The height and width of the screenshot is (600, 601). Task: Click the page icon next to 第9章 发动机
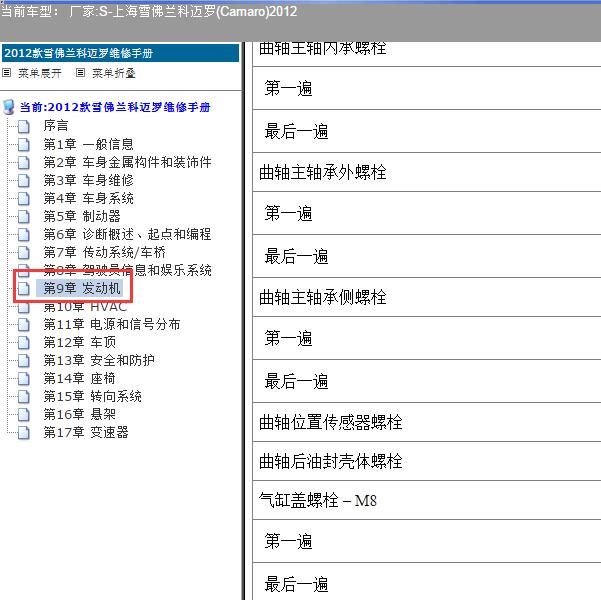24,289
